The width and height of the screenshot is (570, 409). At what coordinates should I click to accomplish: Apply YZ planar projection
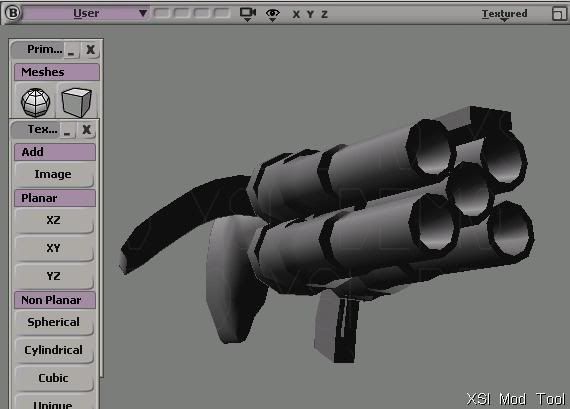(x=53, y=276)
